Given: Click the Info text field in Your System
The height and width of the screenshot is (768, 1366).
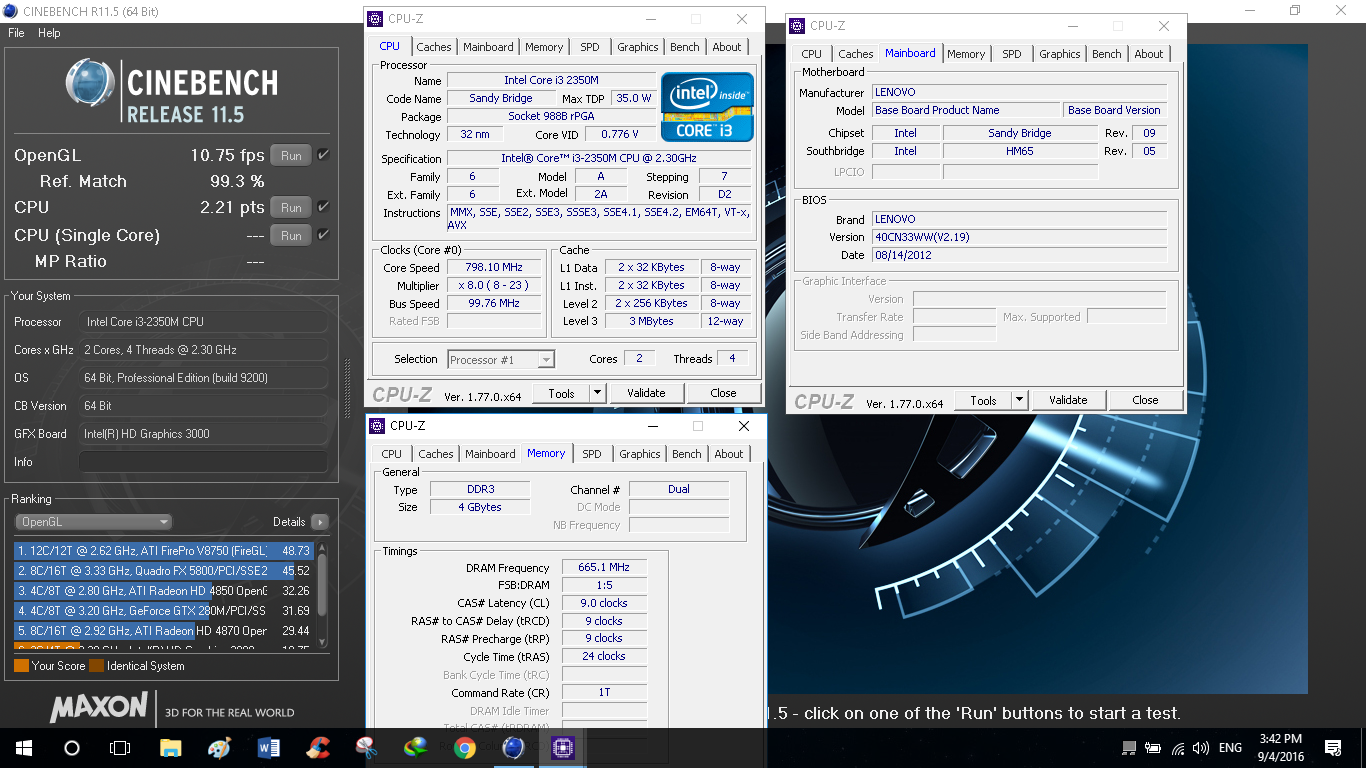Looking at the screenshot, I should tap(203, 462).
